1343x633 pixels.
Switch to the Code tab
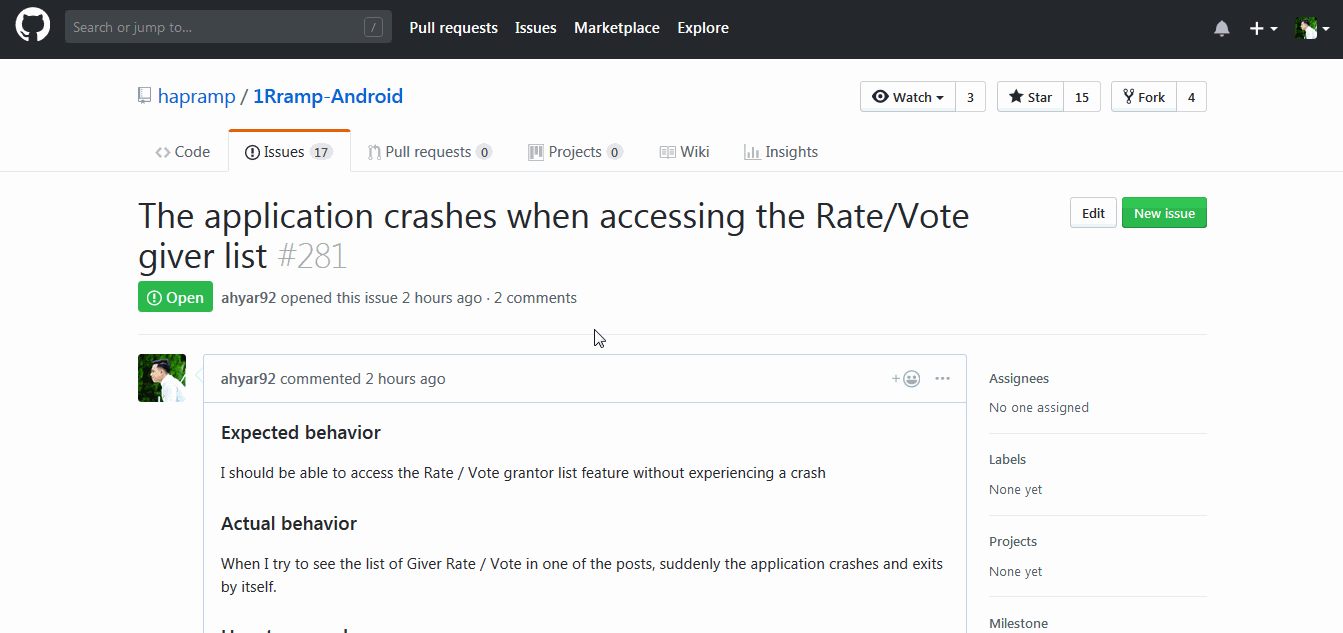183,152
